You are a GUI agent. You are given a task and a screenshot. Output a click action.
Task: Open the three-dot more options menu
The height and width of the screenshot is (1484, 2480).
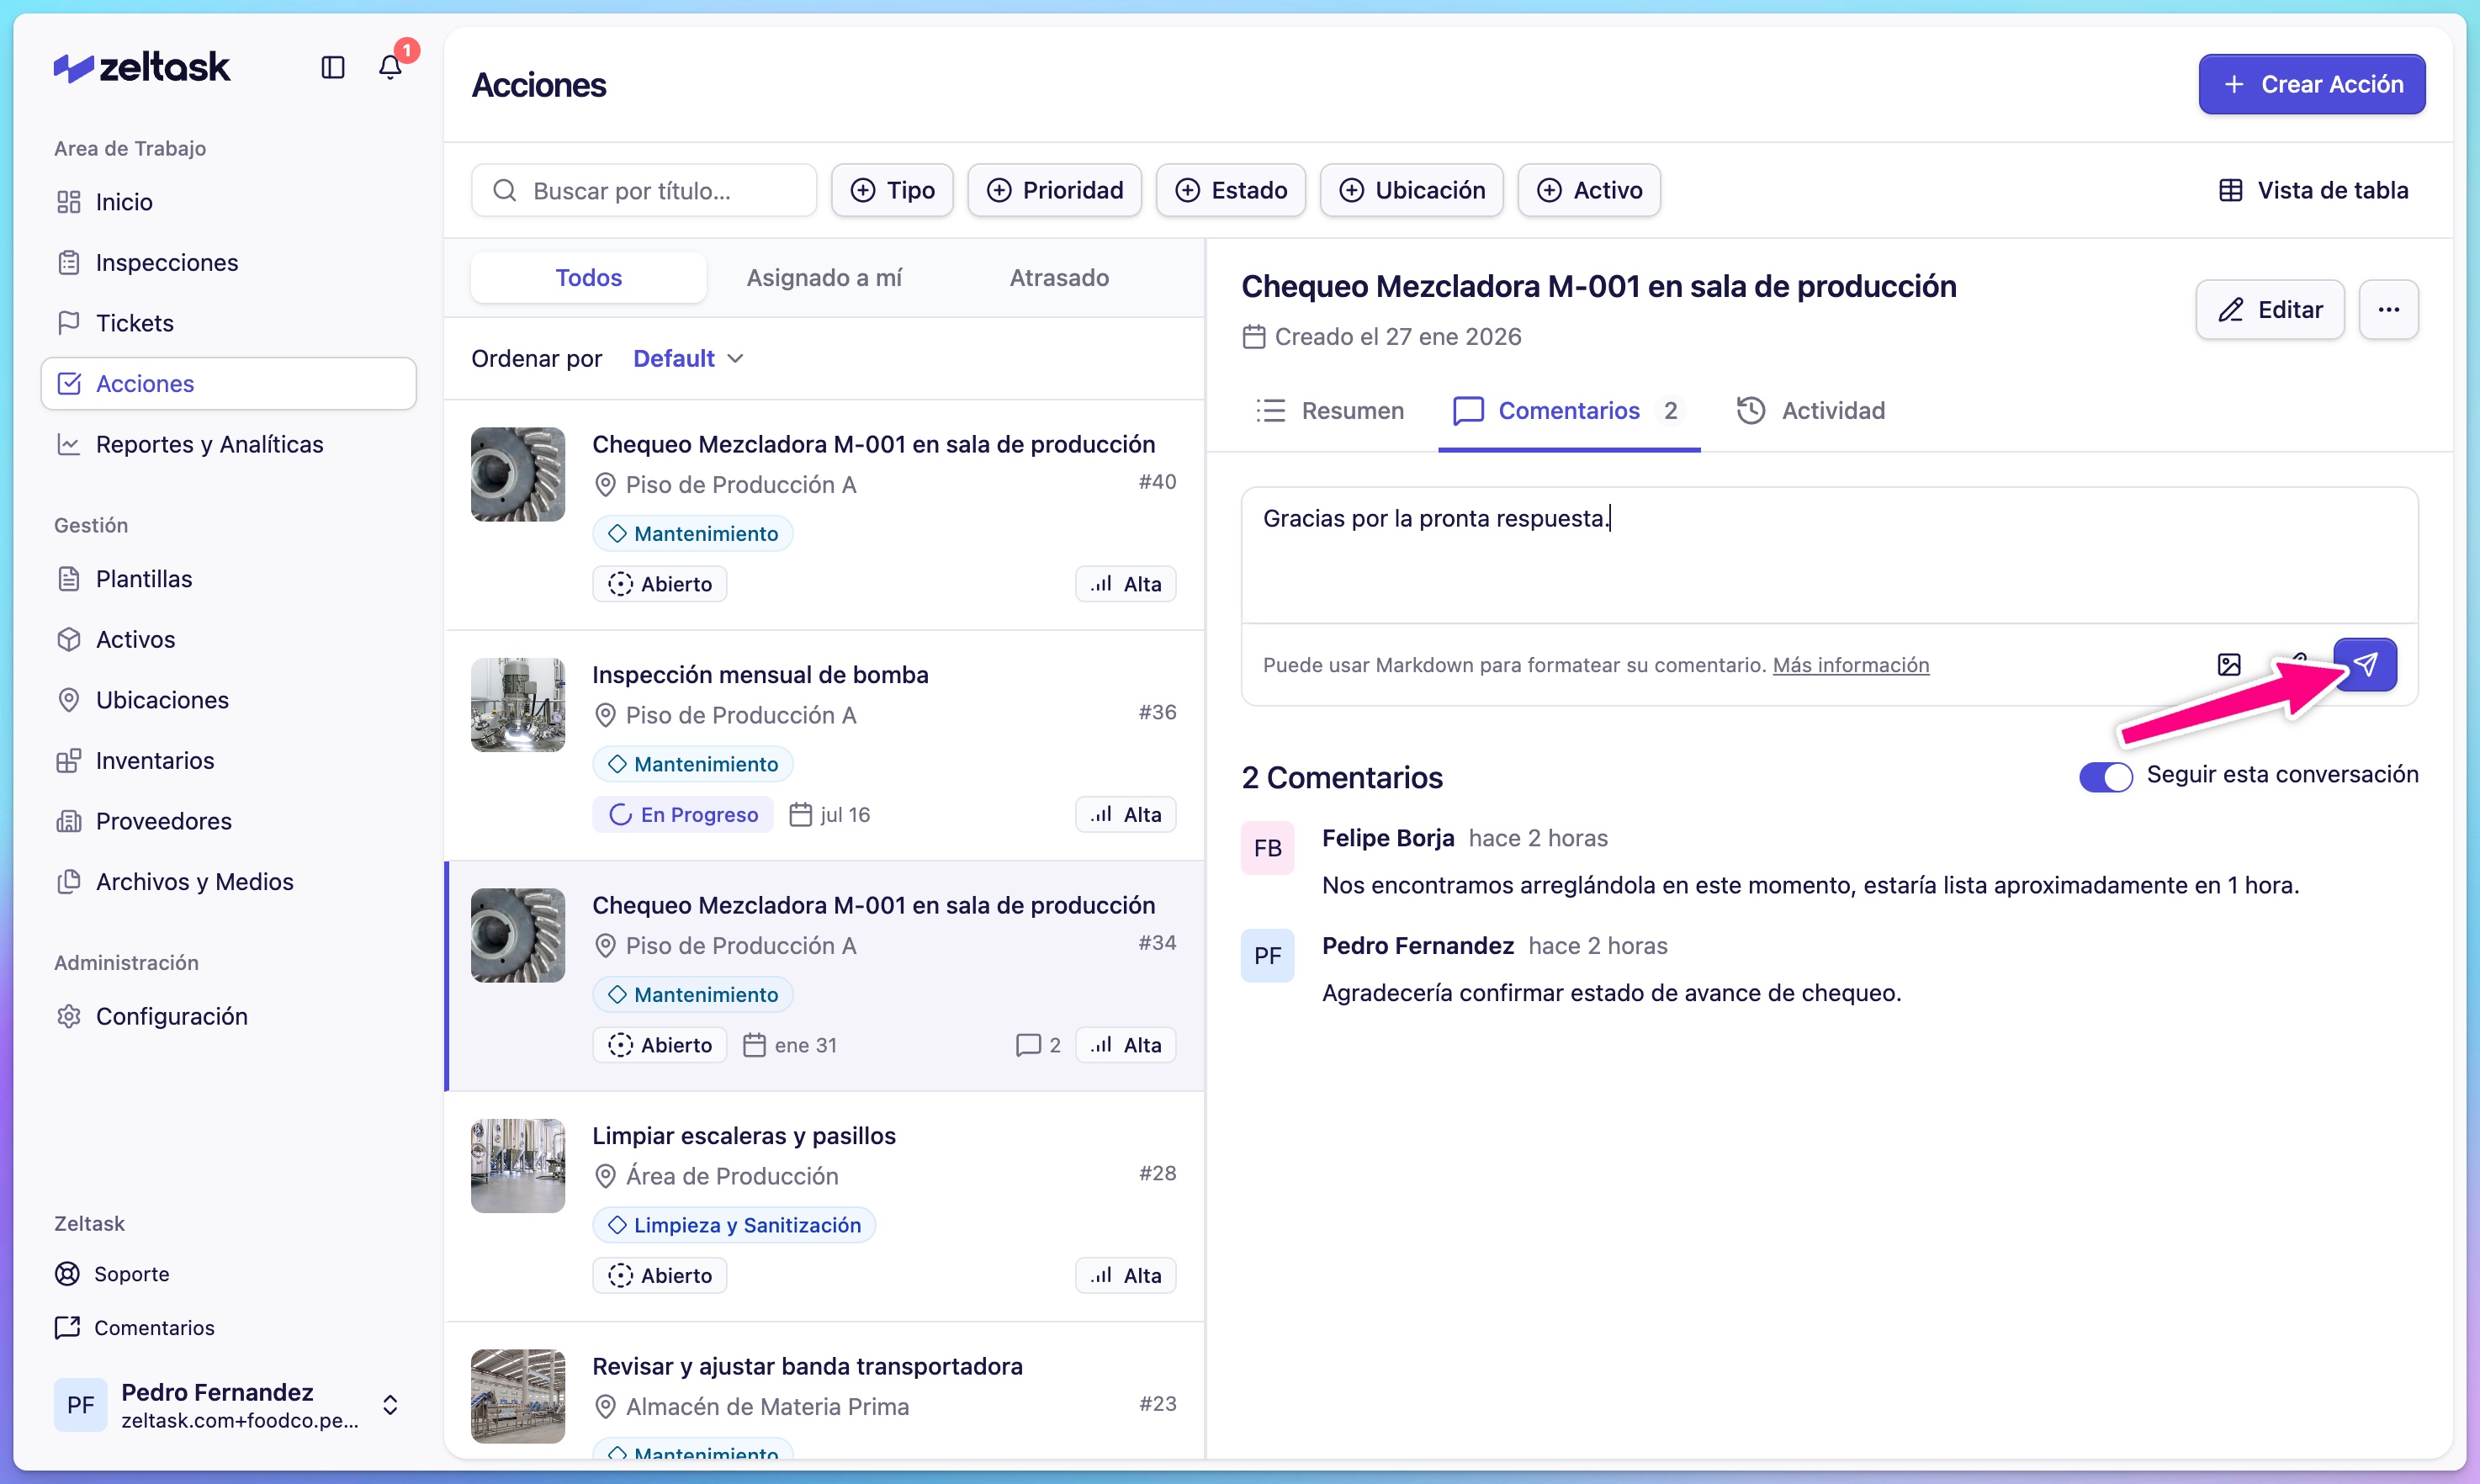pyautogui.click(x=2388, y=310)
